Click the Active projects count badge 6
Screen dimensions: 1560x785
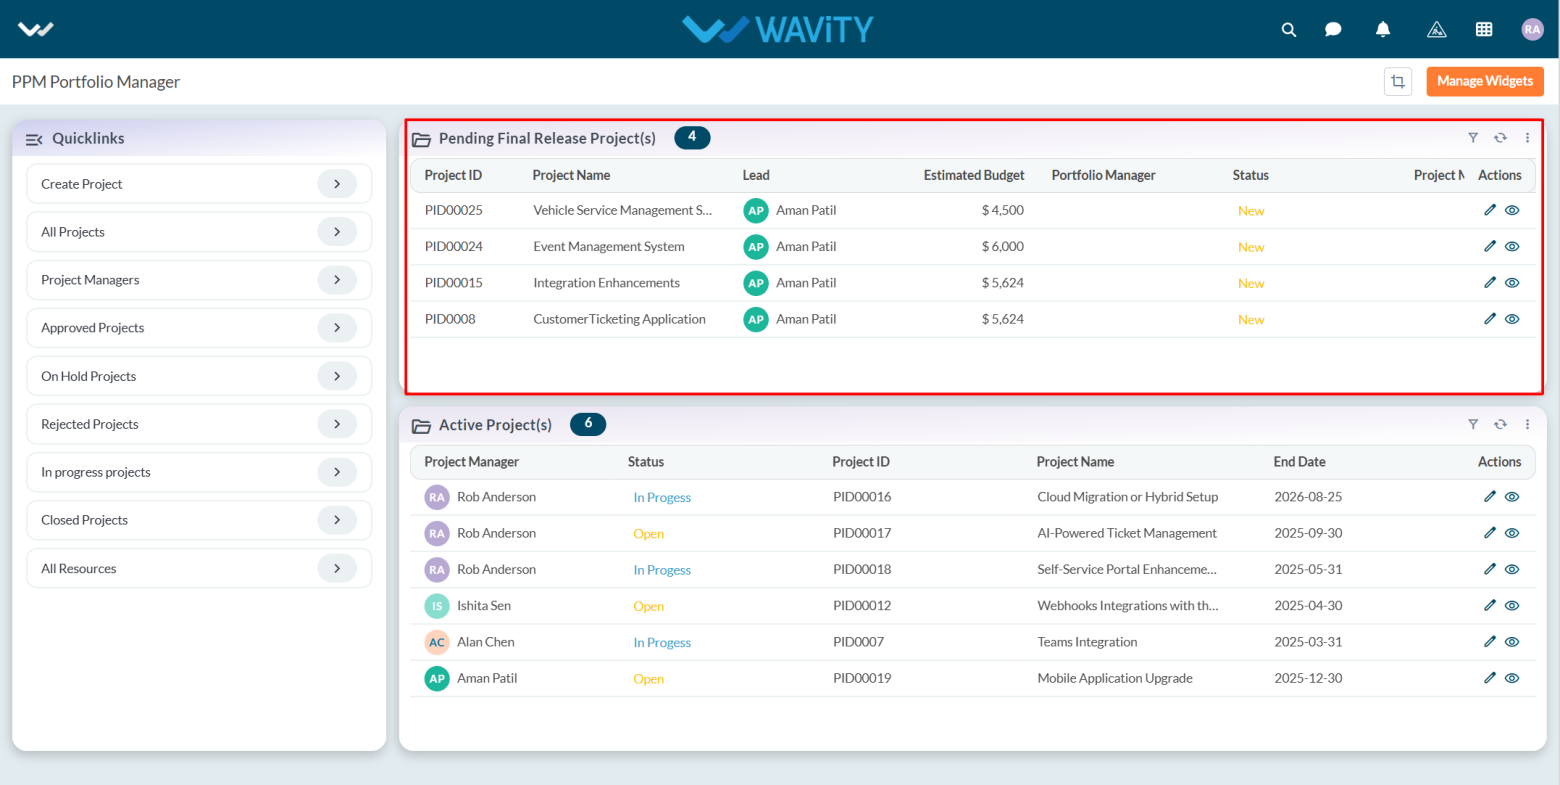pos(588,424)
